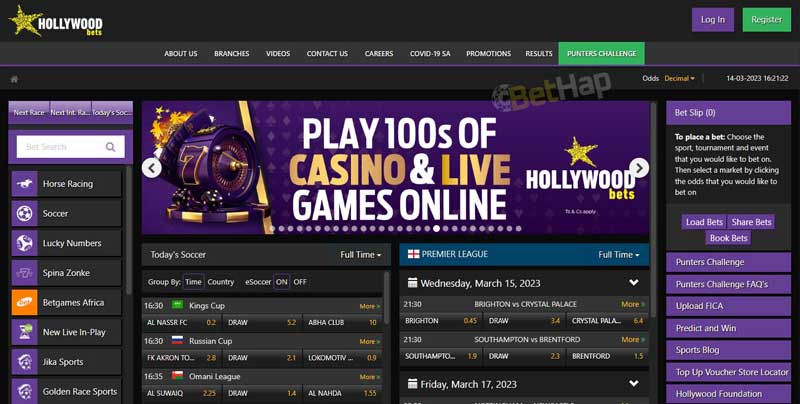Viewport: 800px width, 404px height.
Task: Open the Odds Decimal dropdown
Action: click(x=679, y=78)
